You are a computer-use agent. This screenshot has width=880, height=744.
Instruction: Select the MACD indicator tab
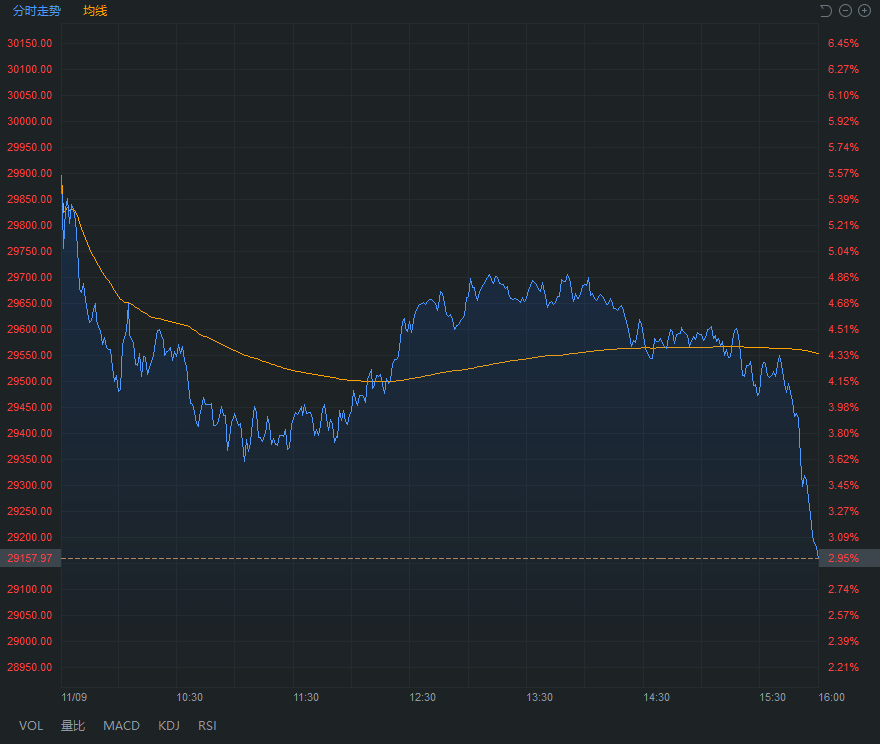coord(121,725)
